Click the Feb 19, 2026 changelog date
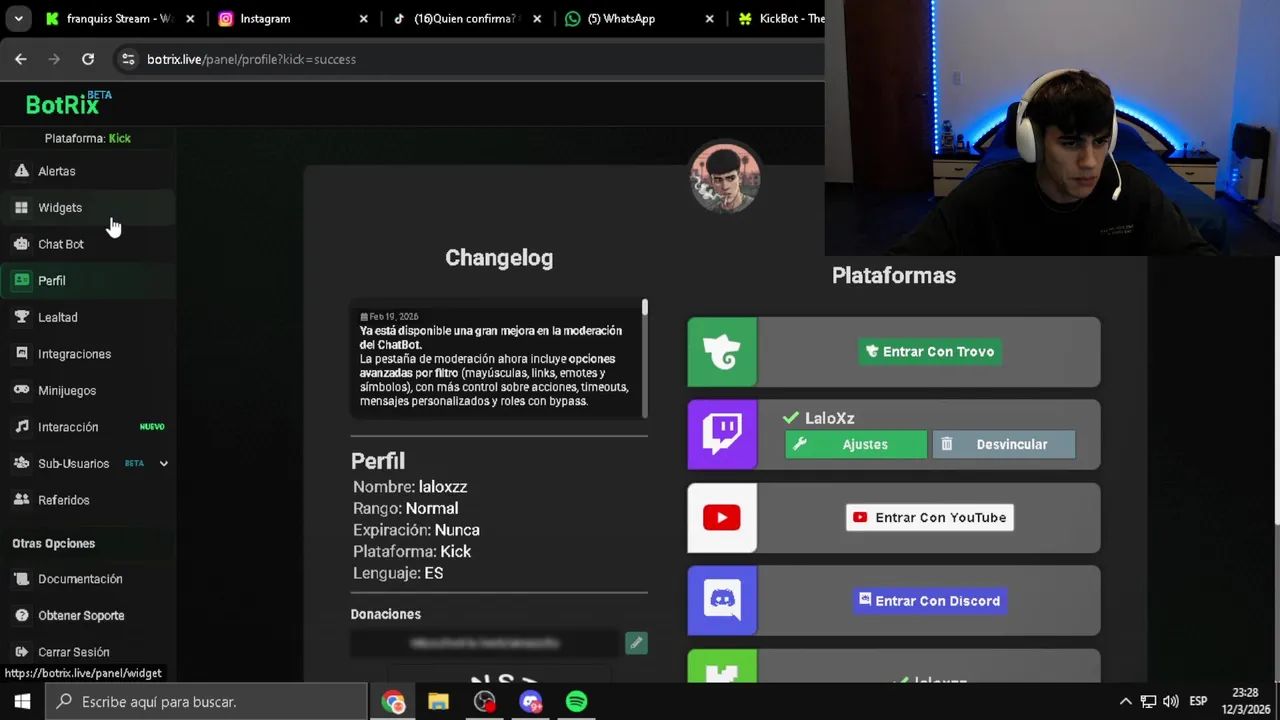 coord(389,317)
